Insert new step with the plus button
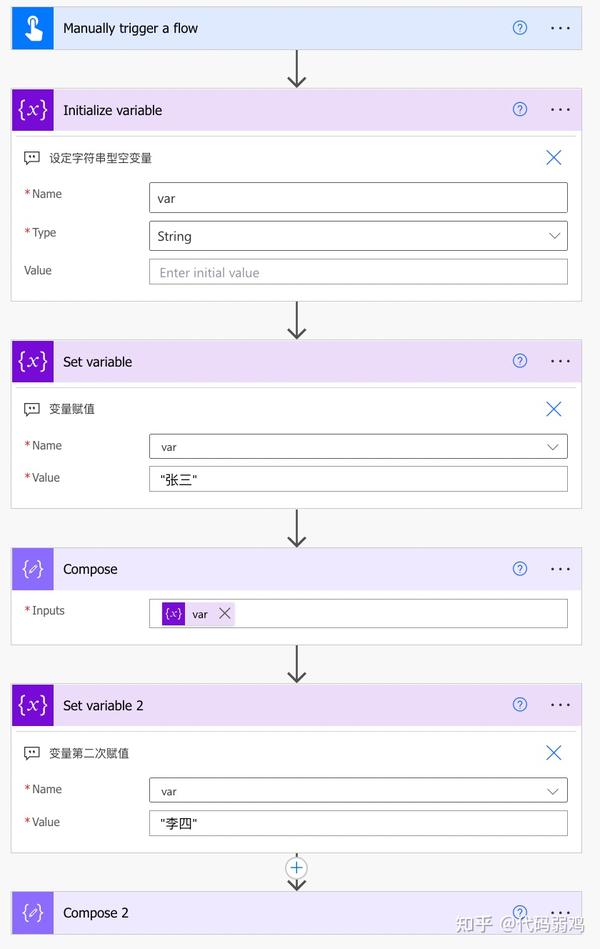Viewport: 600px width, 949px height. [296, 868]
